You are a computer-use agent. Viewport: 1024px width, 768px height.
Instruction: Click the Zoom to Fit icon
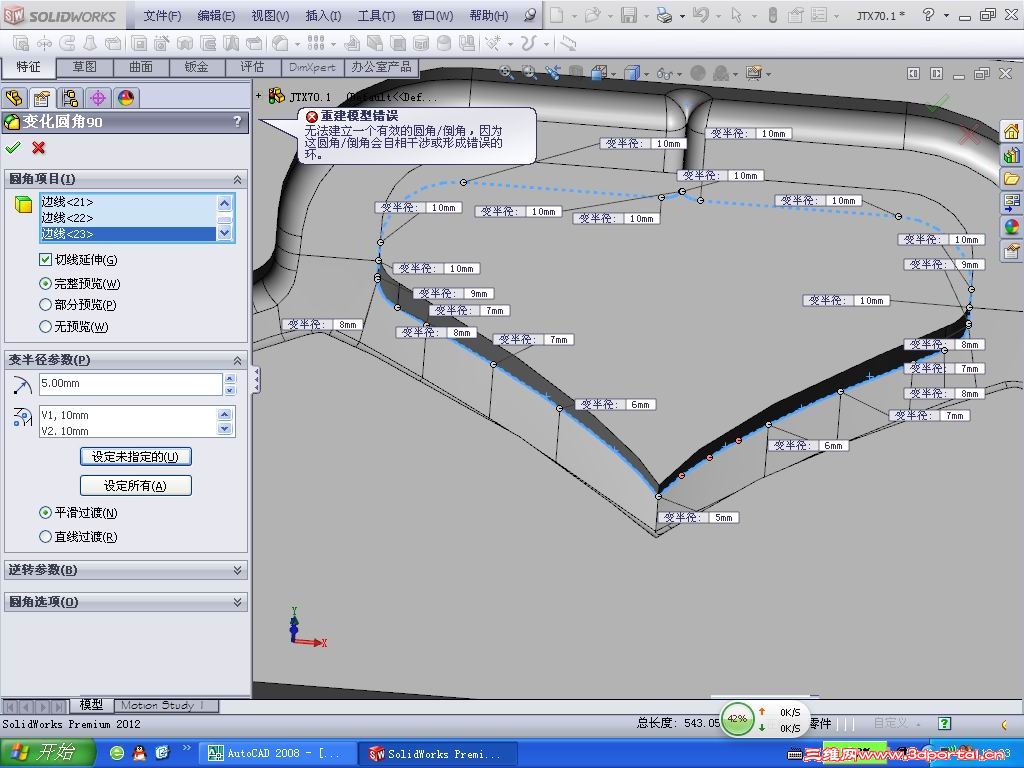coord(506,72)
